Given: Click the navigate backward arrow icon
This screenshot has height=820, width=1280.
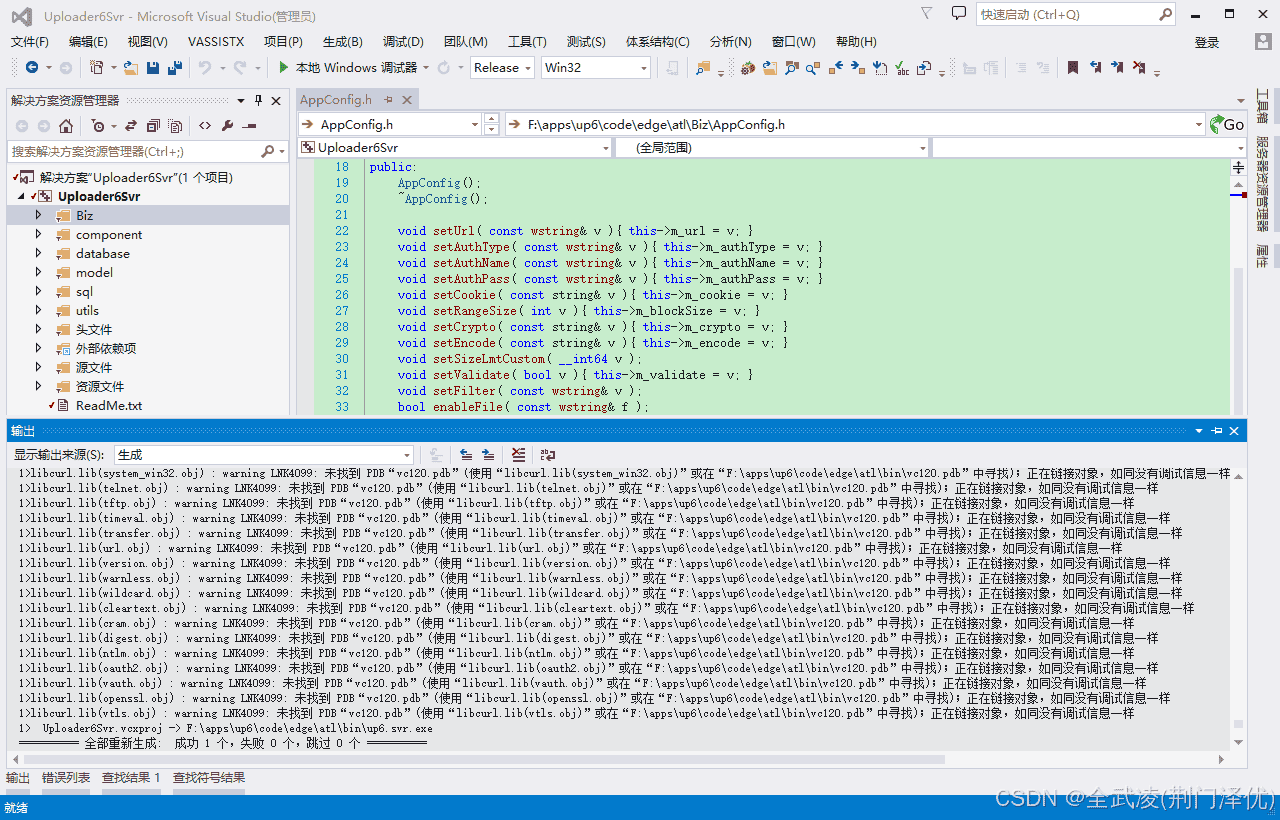Looking at the screenshot, I should tap(32, 68).
